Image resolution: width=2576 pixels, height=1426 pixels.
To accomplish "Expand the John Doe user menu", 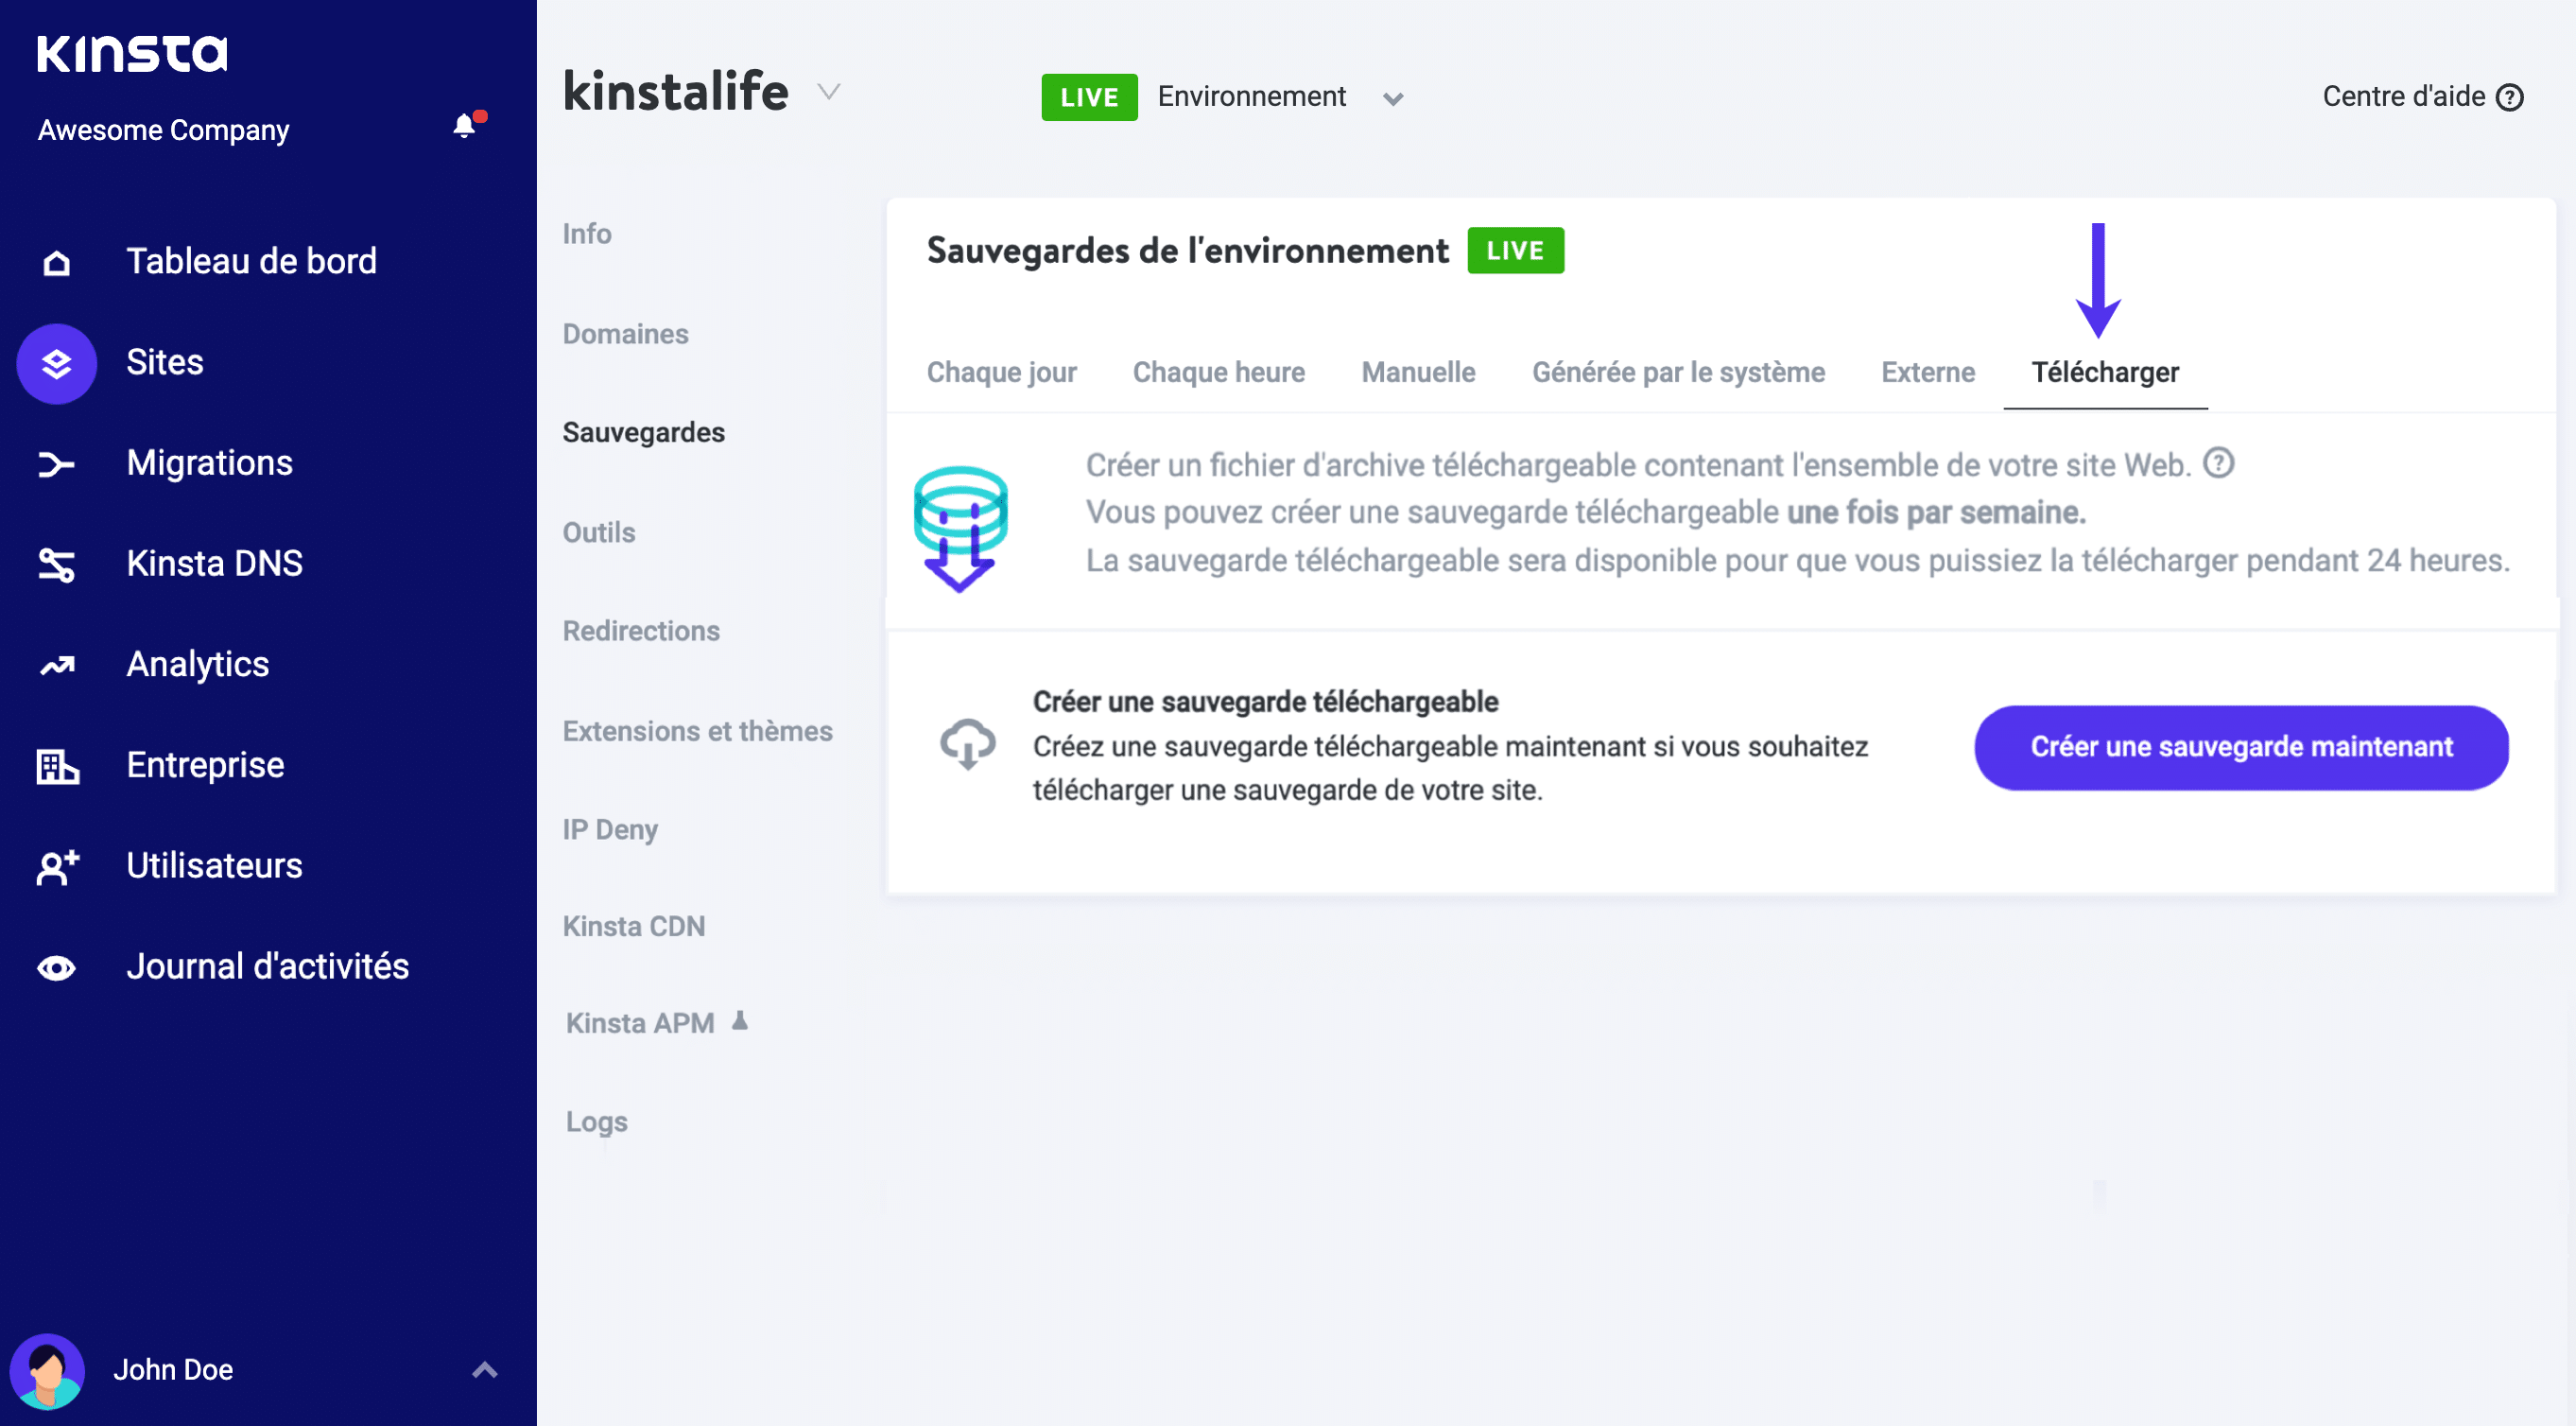I will [485, 1369].
